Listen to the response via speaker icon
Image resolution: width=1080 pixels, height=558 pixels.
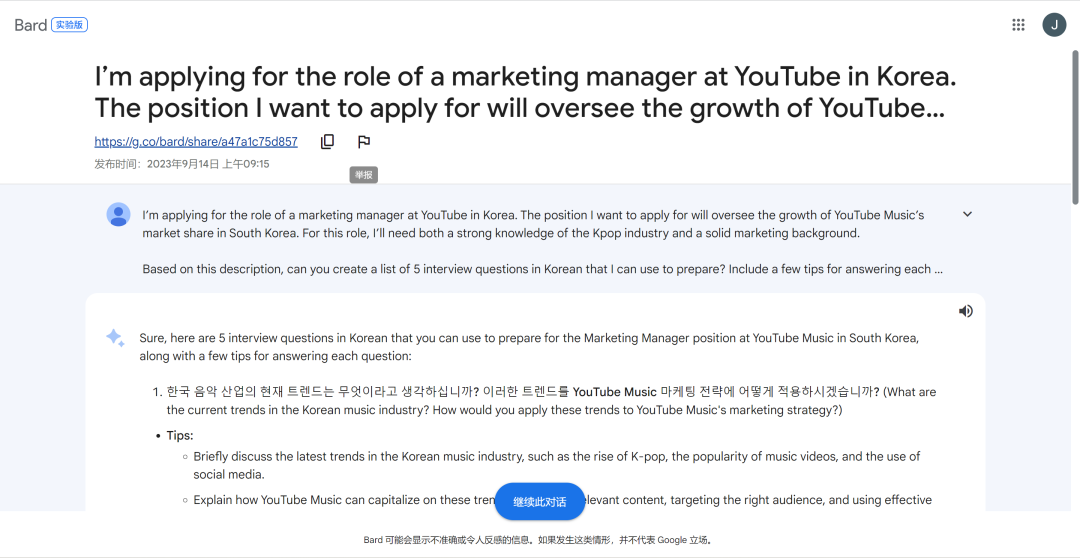click(966, 311)
